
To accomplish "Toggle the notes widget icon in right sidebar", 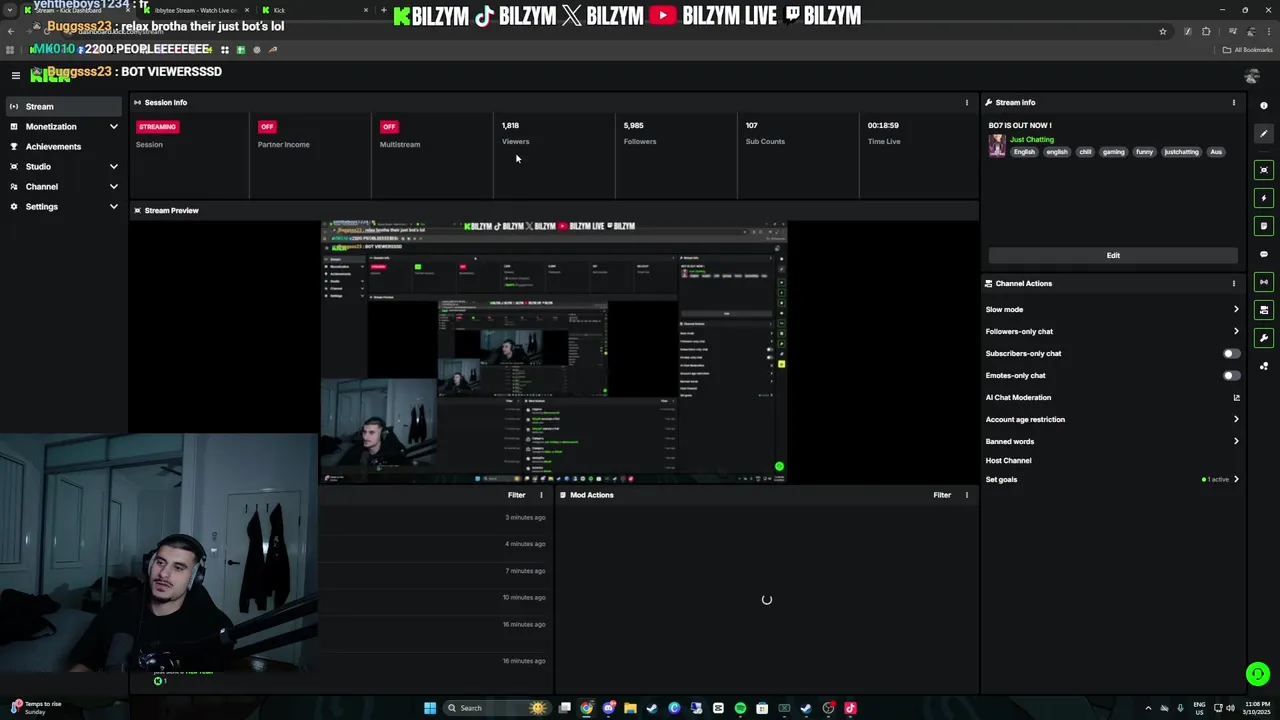I will coord(1264,226).
